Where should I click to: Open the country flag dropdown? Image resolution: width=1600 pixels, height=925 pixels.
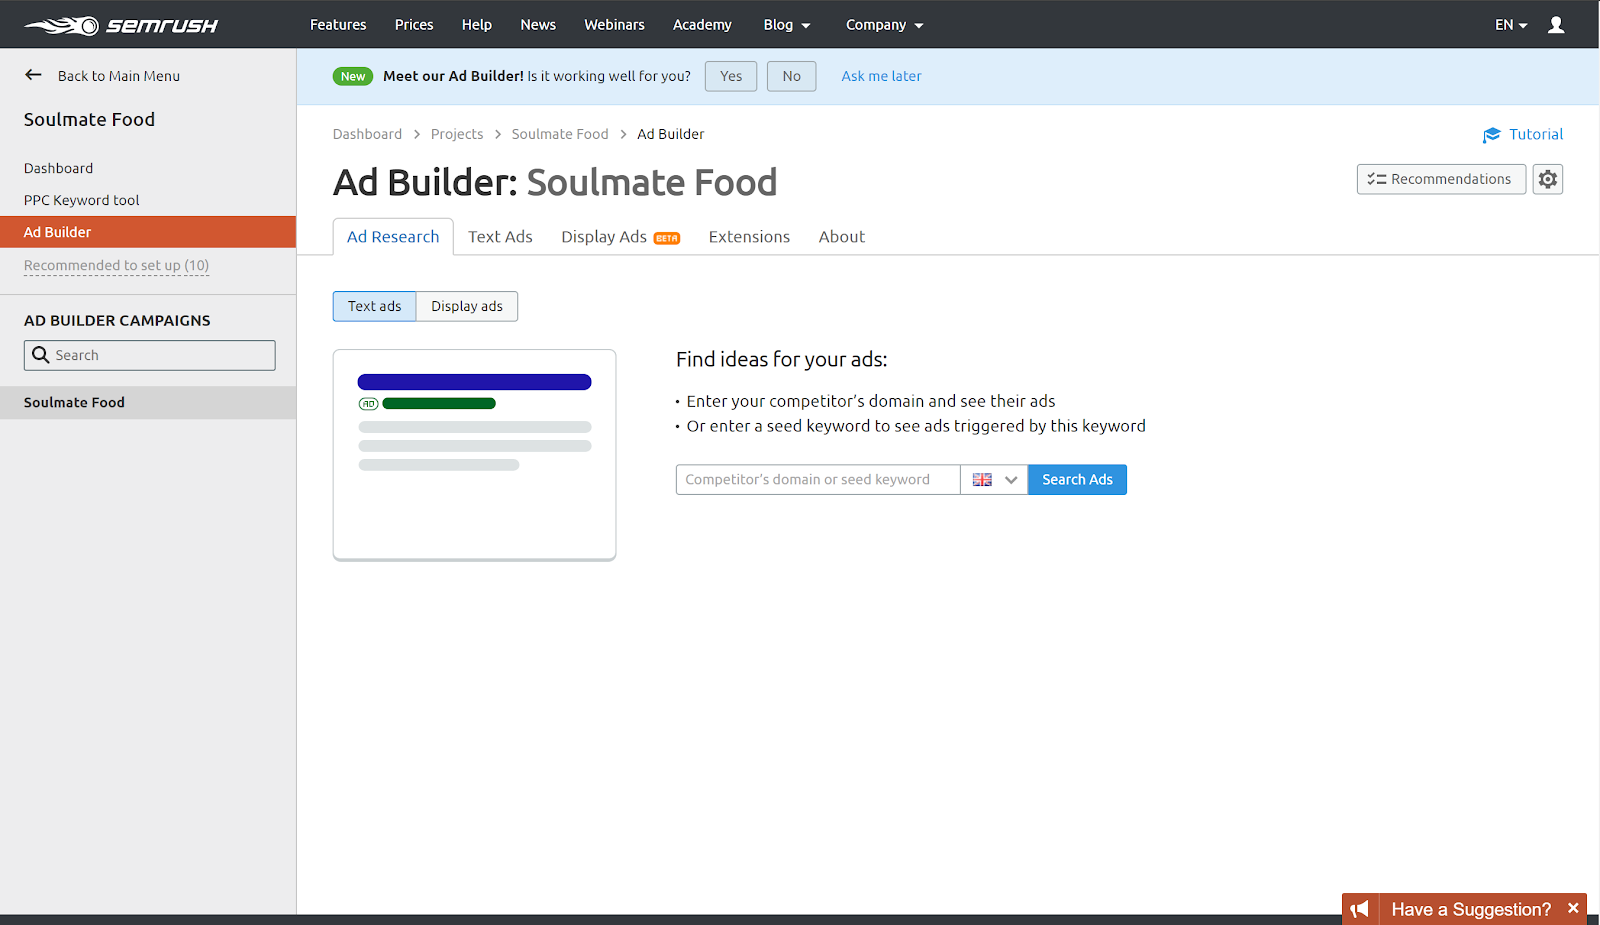994,480
